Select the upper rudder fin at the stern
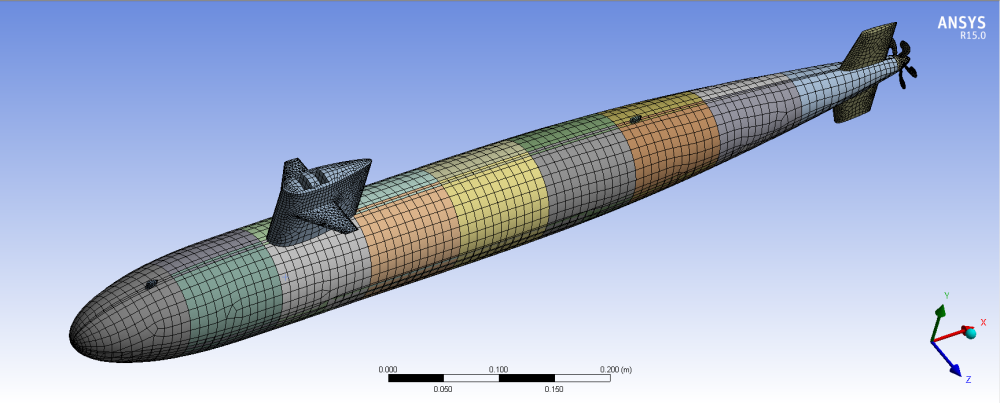This screenshot has width=1000, height=403. click(870, 46)
